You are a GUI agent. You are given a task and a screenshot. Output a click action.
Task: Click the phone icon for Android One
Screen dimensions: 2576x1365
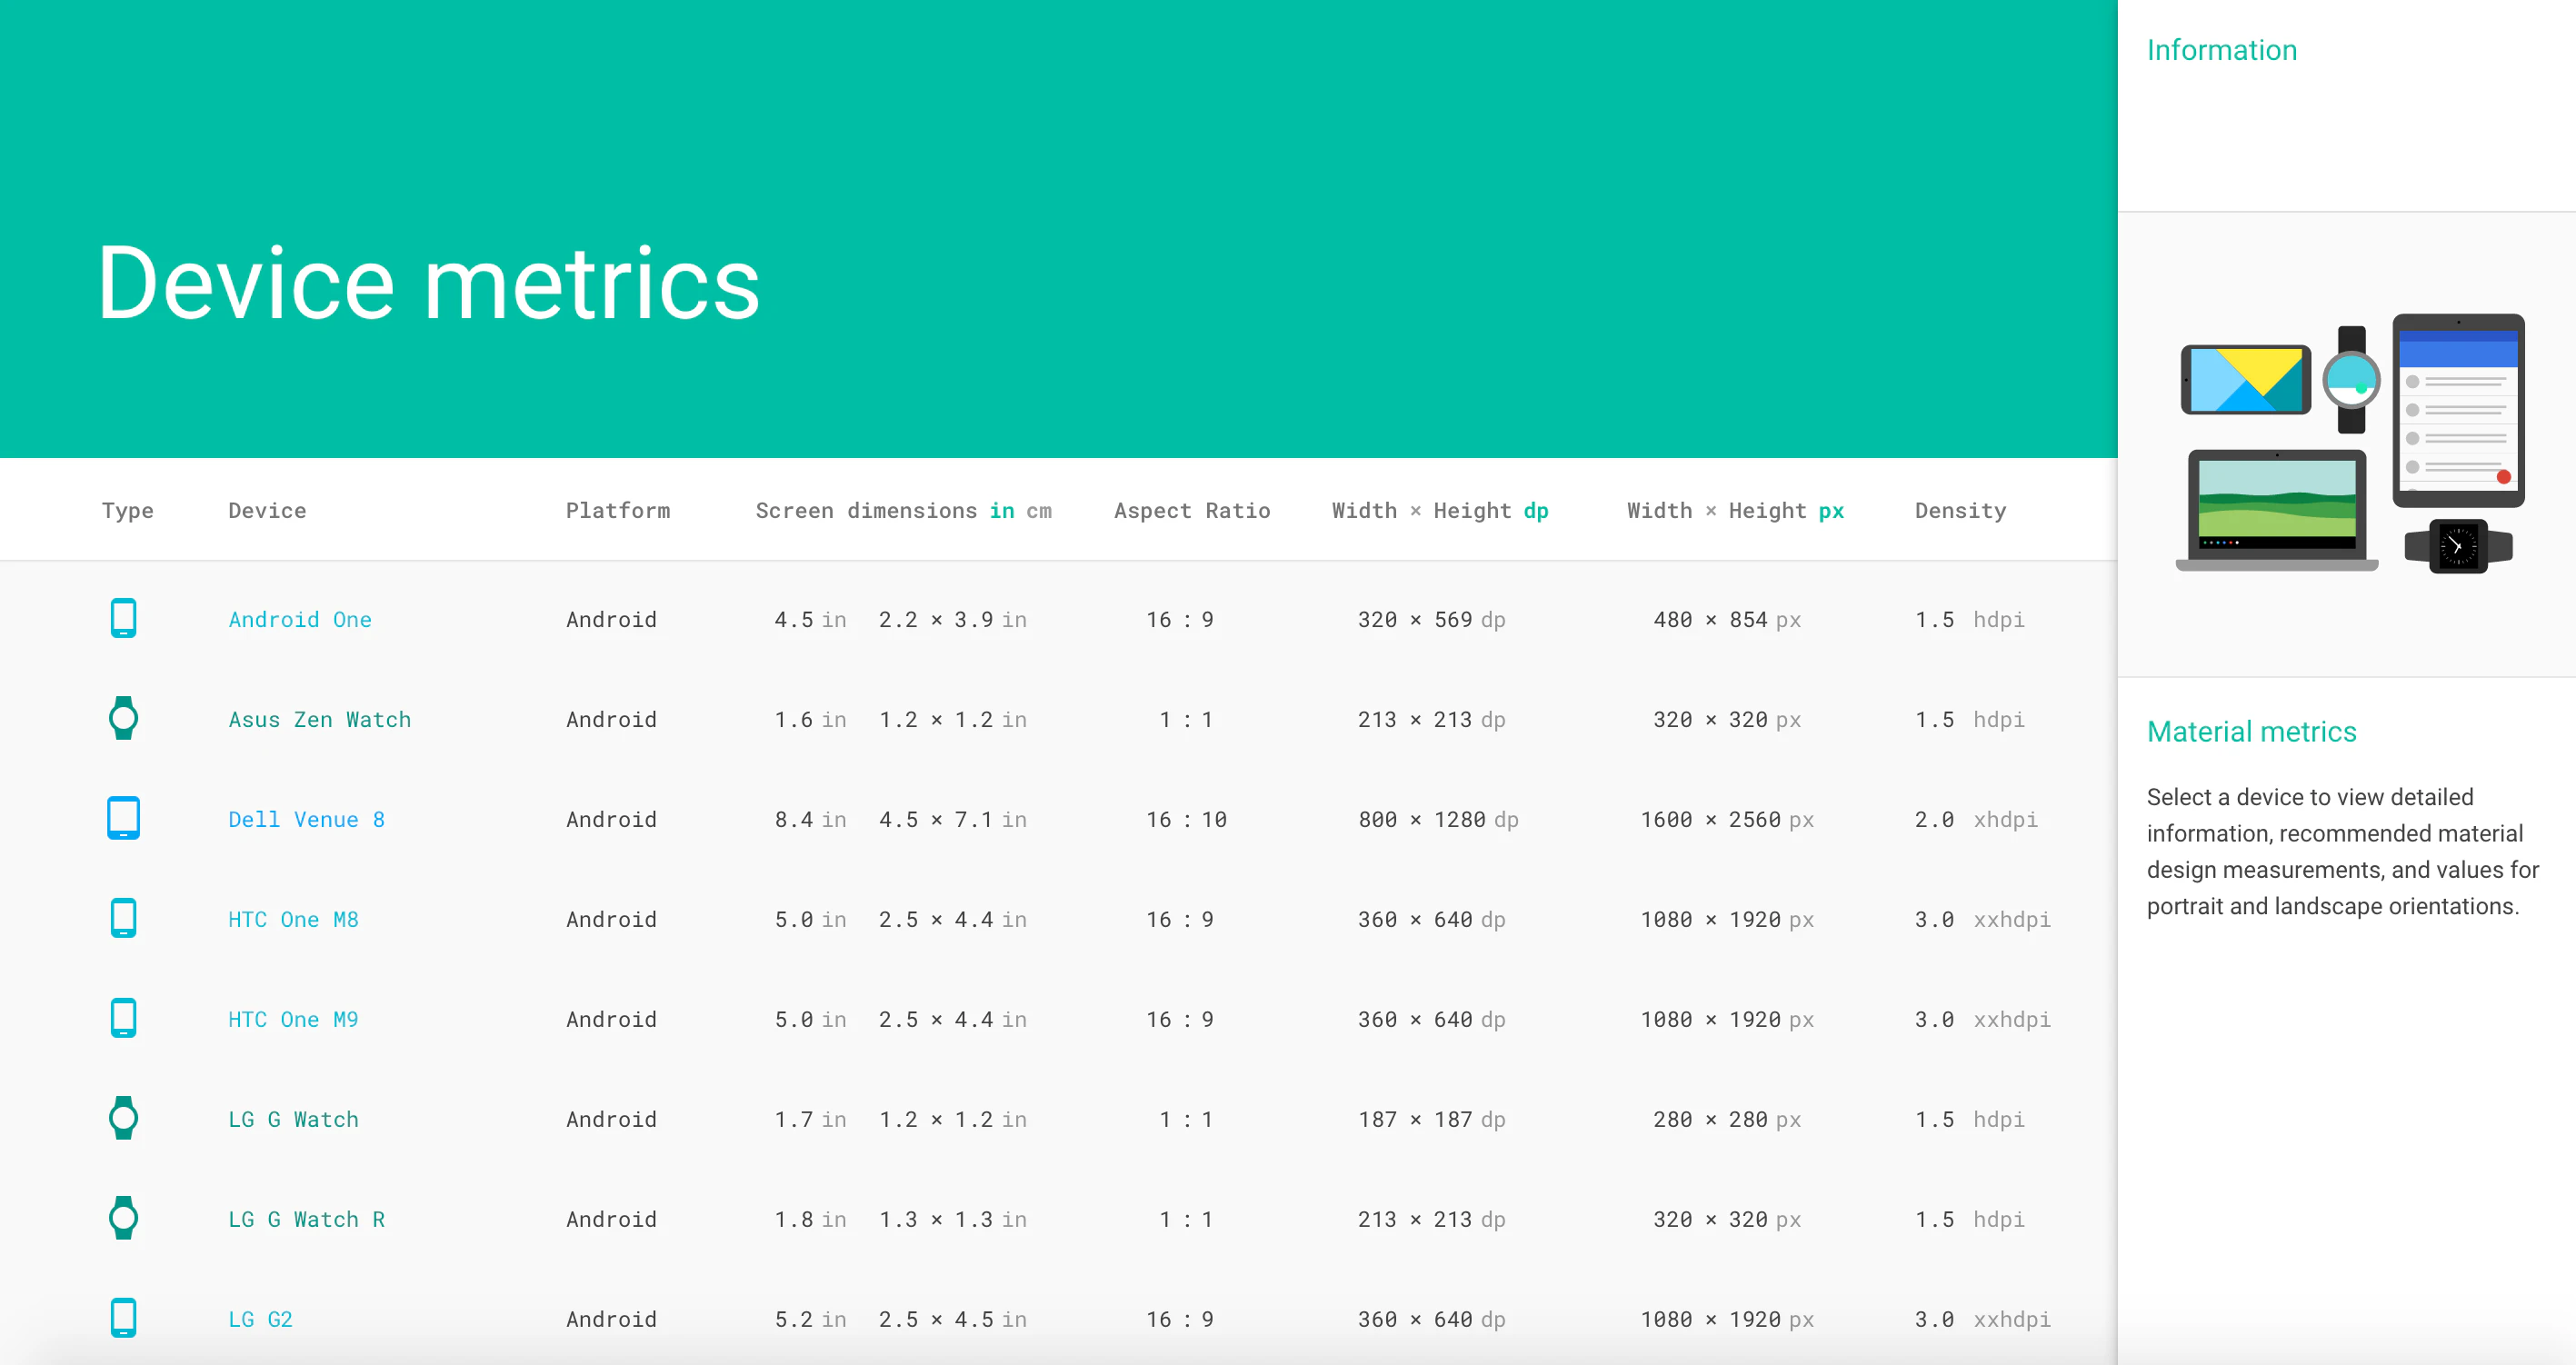click(123, 618)
